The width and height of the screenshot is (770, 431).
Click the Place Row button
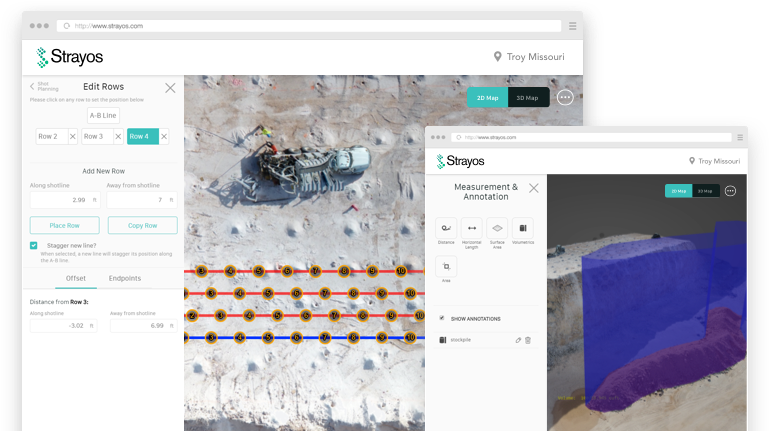tap(64, 225)
